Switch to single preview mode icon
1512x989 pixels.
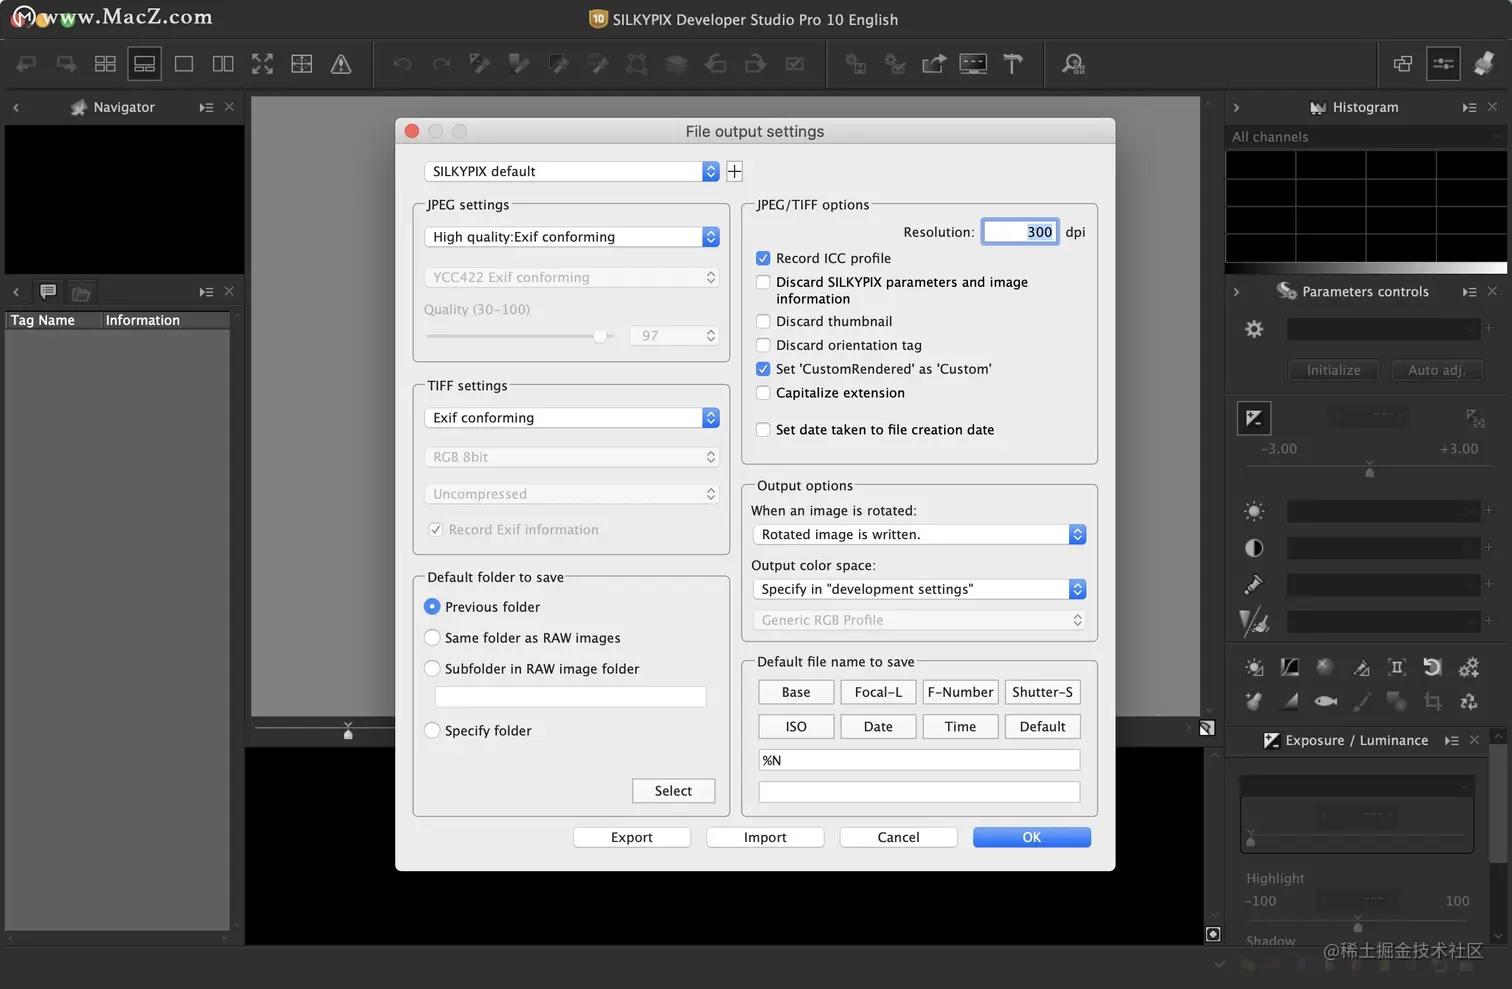[x=184, y=64]
